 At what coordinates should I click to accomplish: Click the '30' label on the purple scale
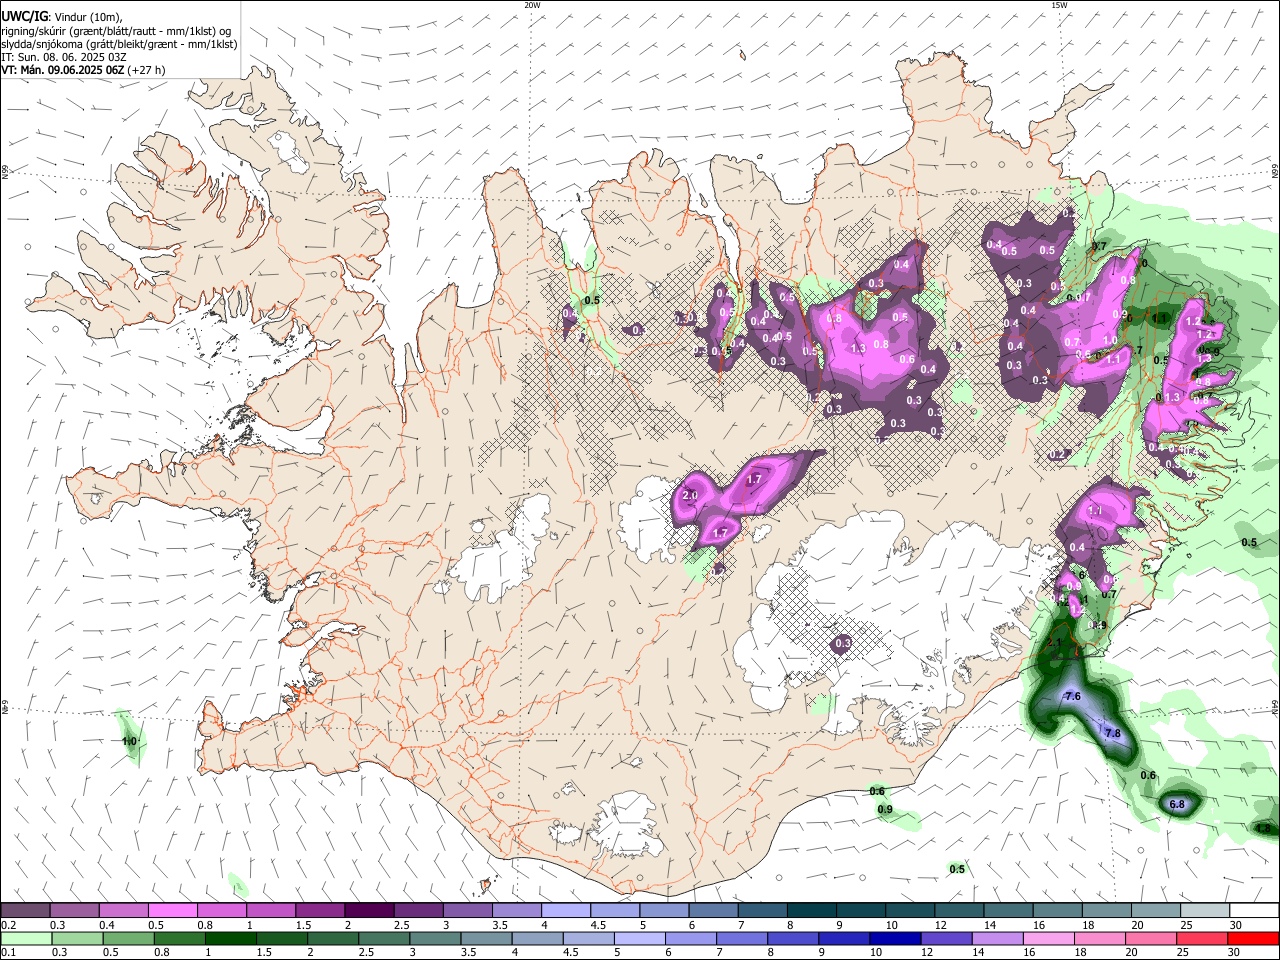(1236, 925)
